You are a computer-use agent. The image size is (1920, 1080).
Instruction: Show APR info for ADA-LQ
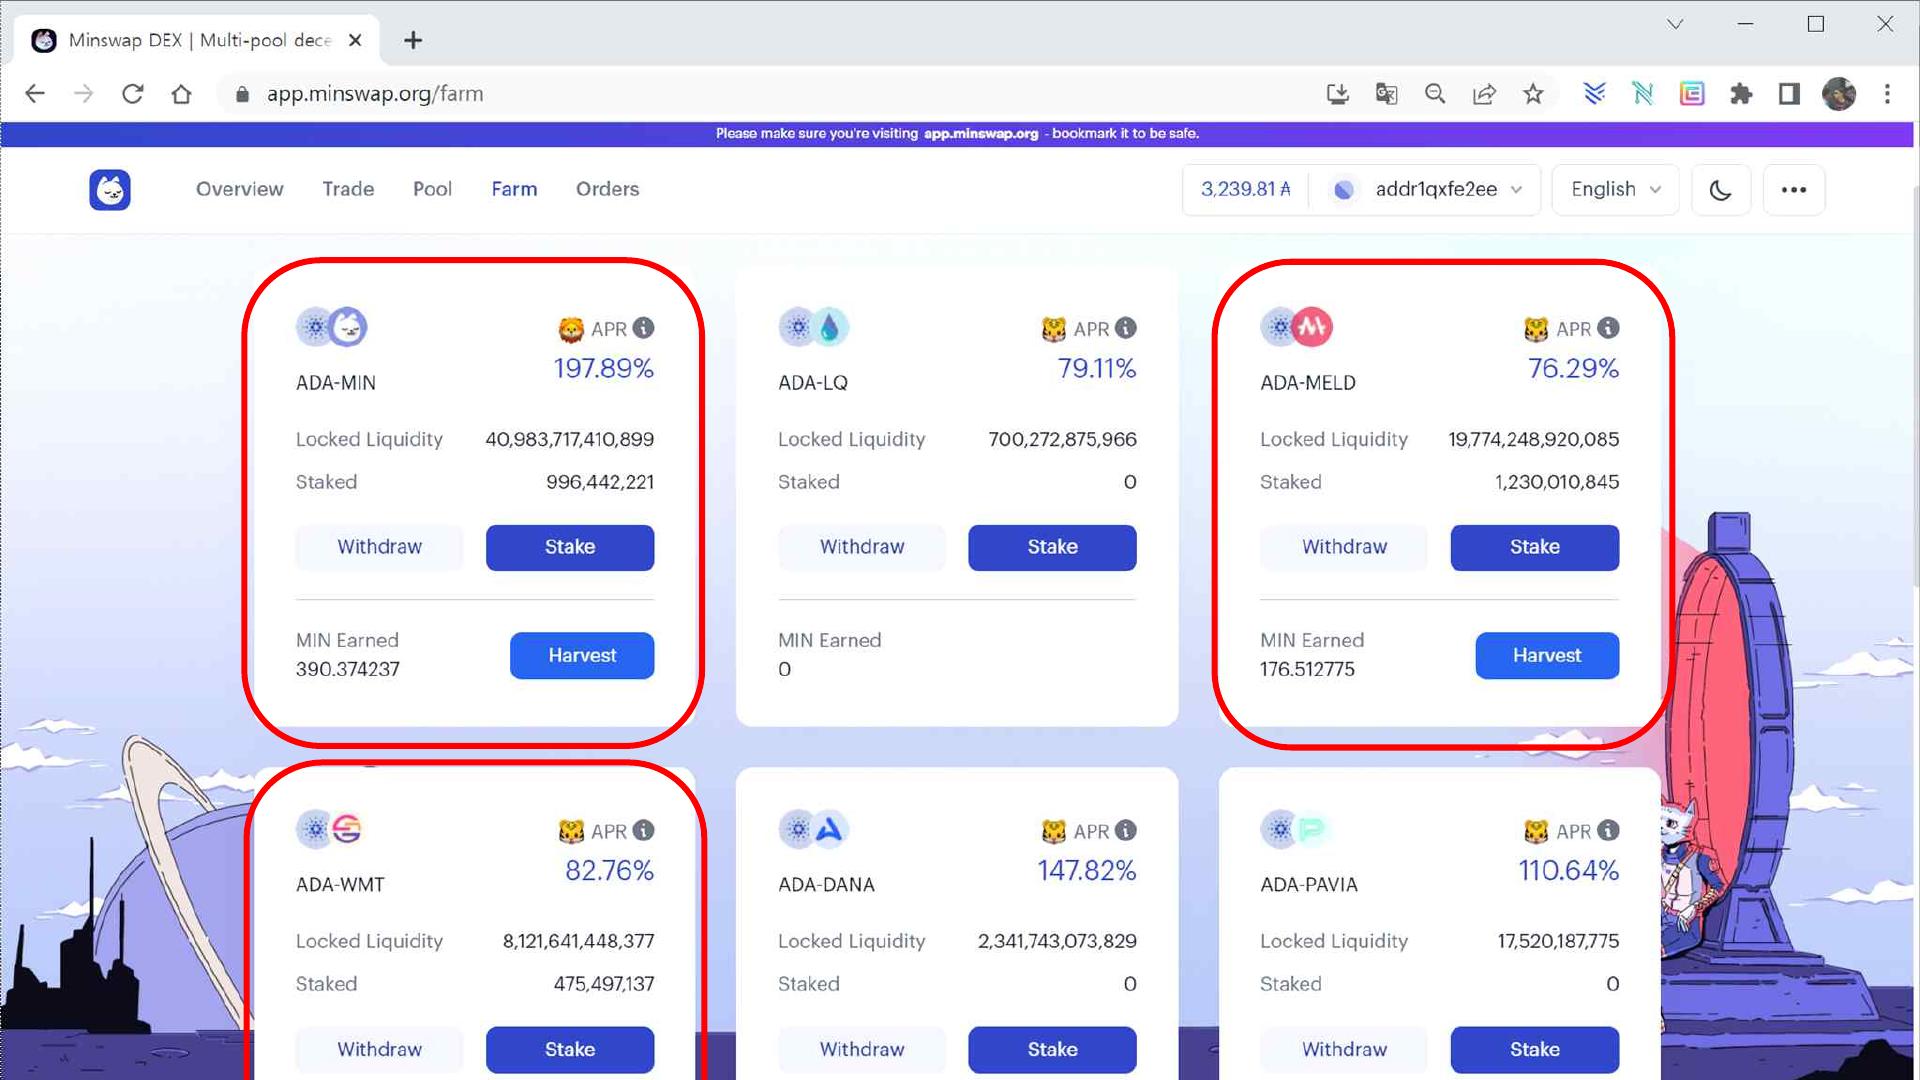[x=1126, y=328]
